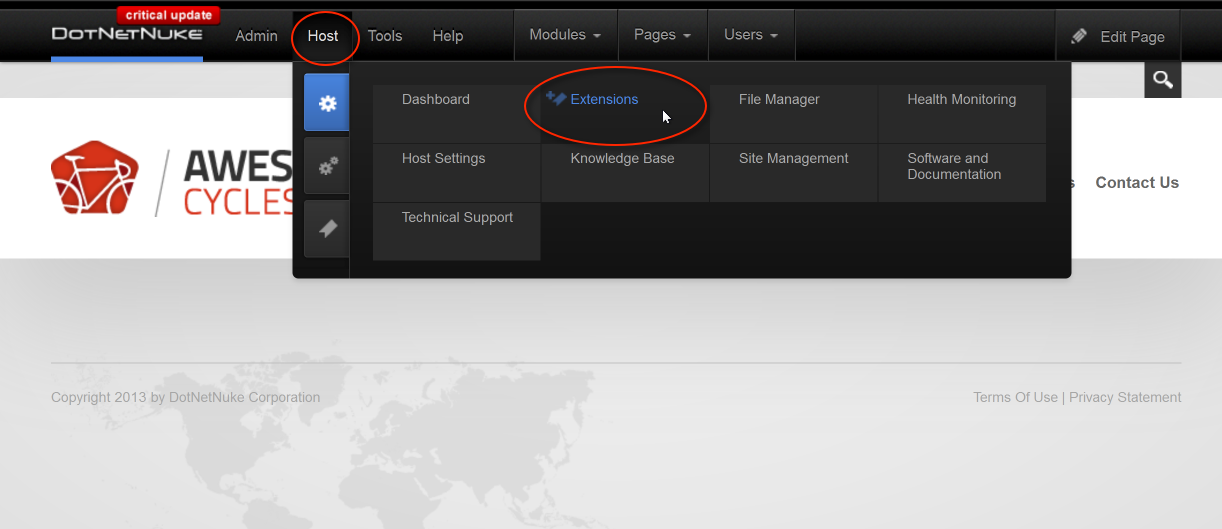Open Software and Documentation entry
Screen dimensions: 1222x529
tap(963, 173)
